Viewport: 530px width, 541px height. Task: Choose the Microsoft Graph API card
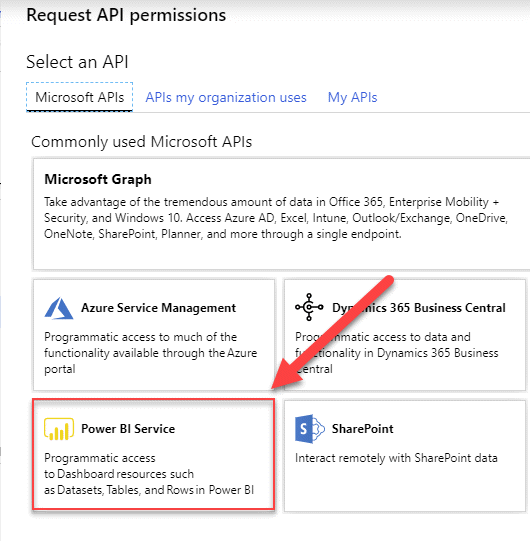281,214
